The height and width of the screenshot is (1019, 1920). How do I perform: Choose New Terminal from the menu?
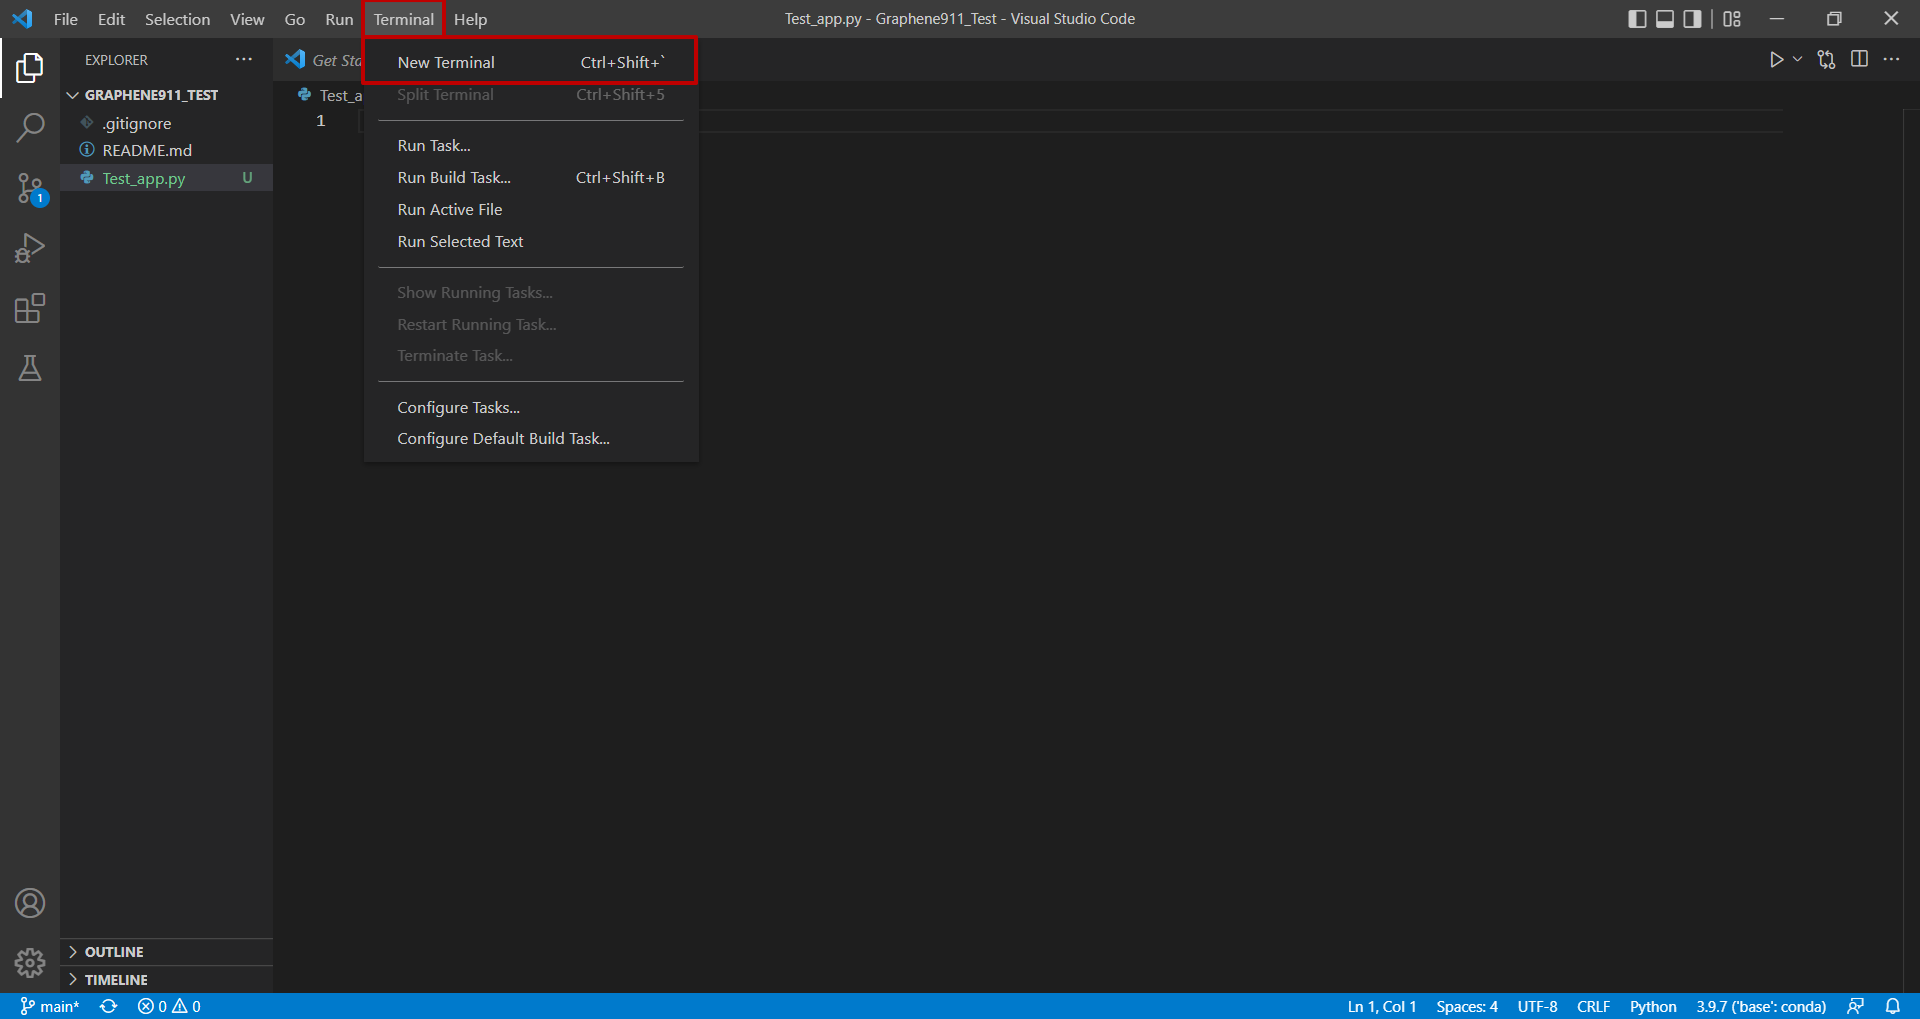coord(531,62)
